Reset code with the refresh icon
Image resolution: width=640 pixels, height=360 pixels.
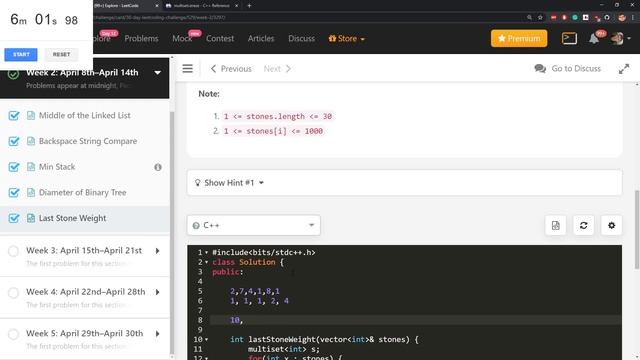tap(584, 225)
